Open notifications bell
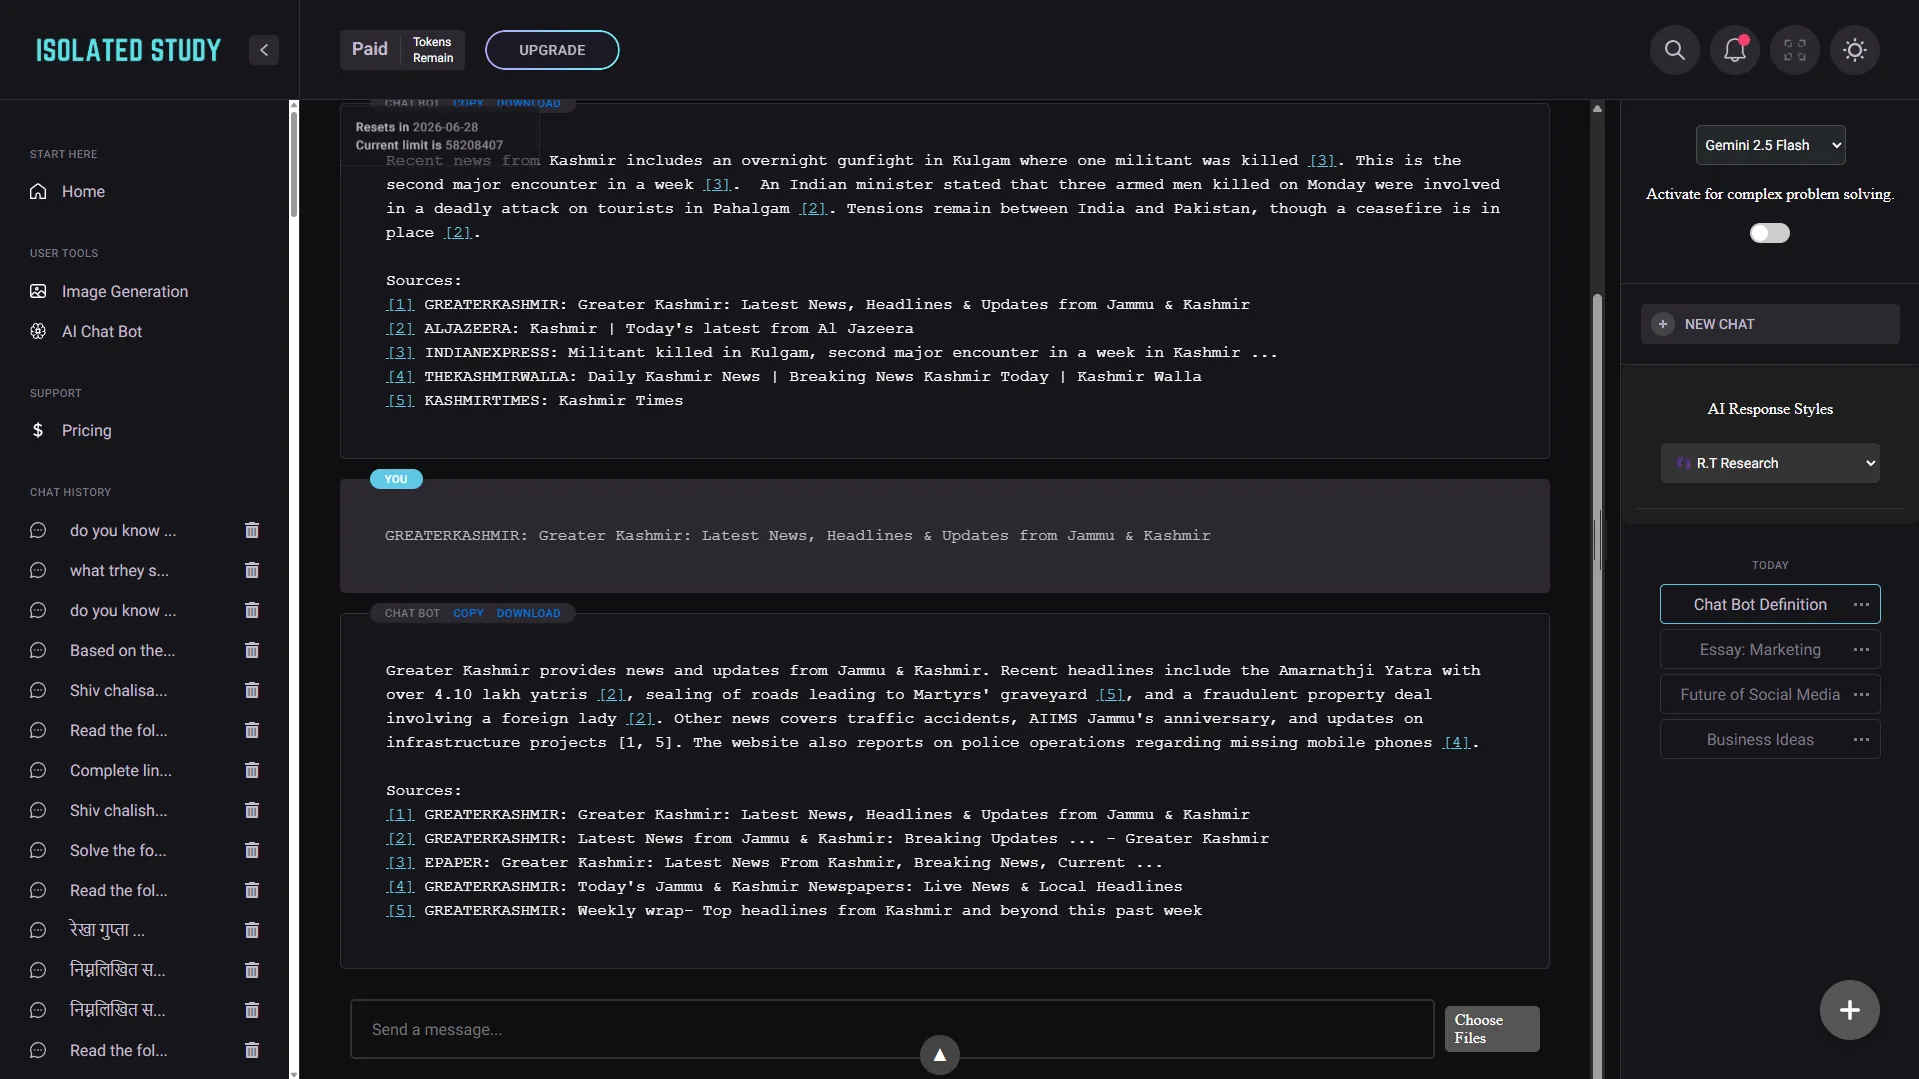 (1735, 50)
